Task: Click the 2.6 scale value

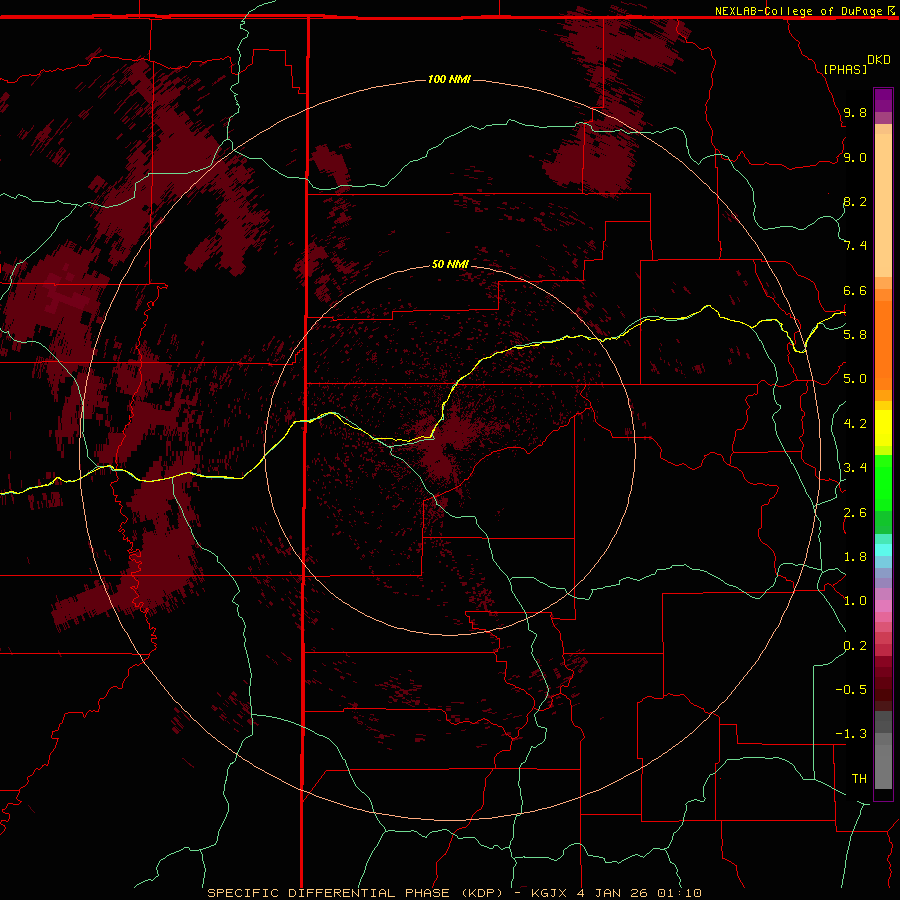Action: click(x=855, y=513)
